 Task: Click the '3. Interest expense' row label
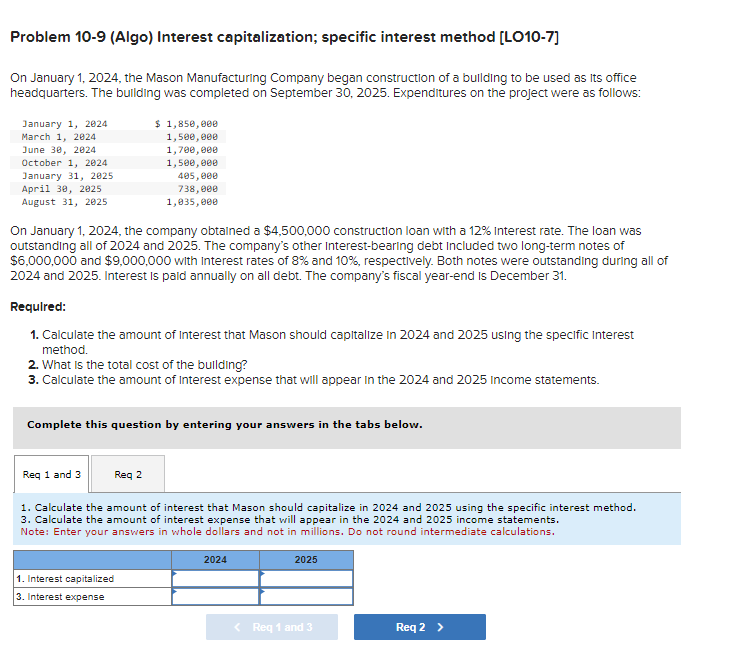pyautogui.click(x=60, y=597)
